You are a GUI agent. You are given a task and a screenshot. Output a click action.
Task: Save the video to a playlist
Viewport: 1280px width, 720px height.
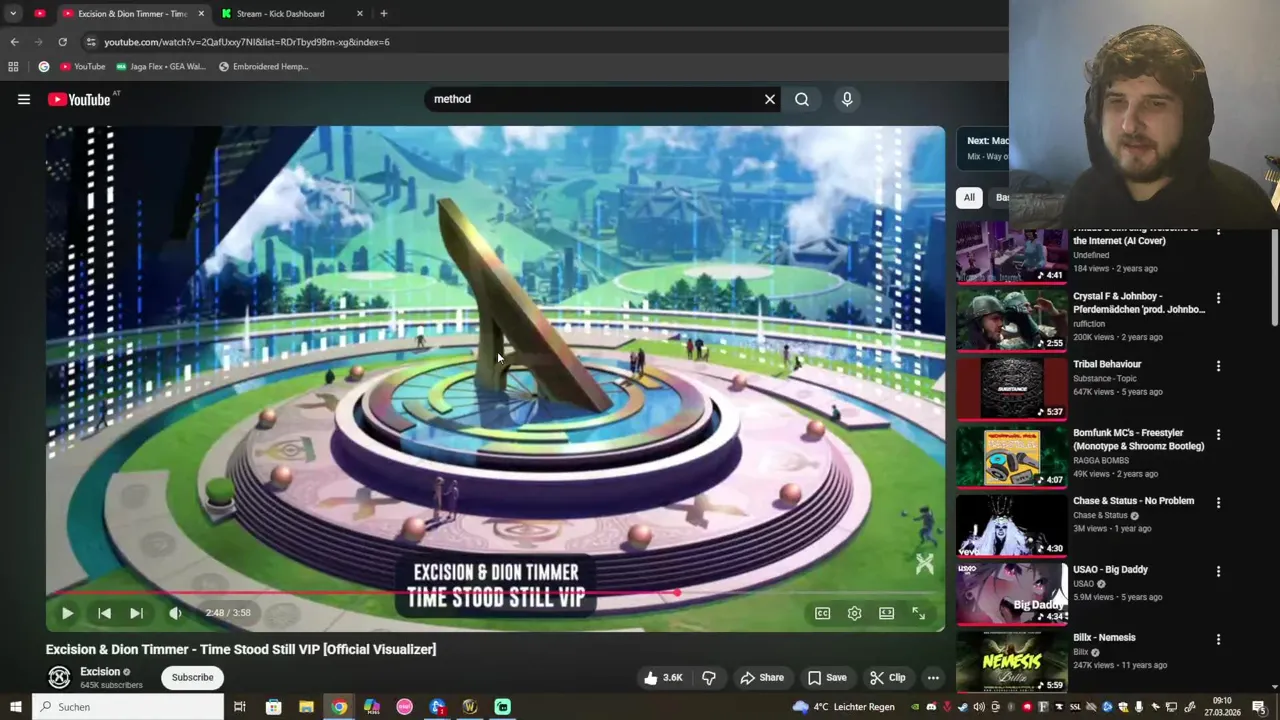(827, 677)
